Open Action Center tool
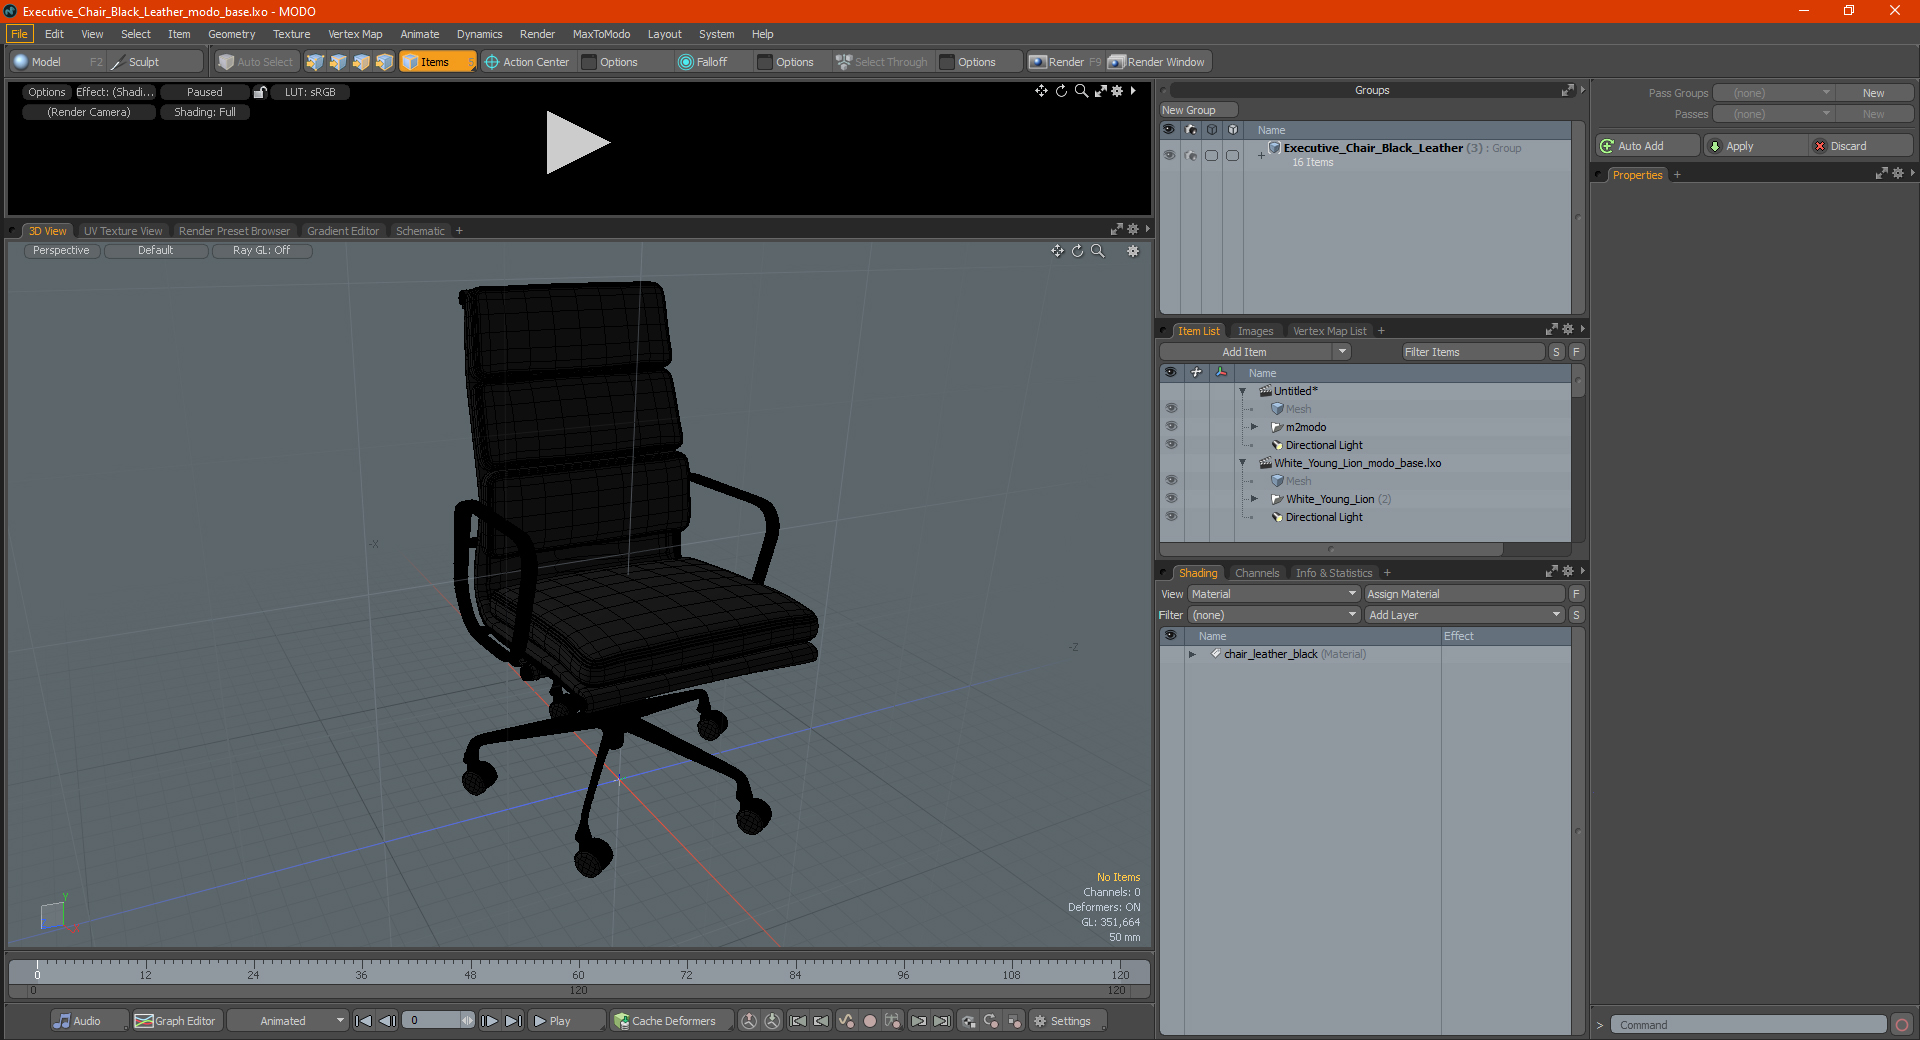The height and width of the screenshot is (1040, 1920). point(527,62)
